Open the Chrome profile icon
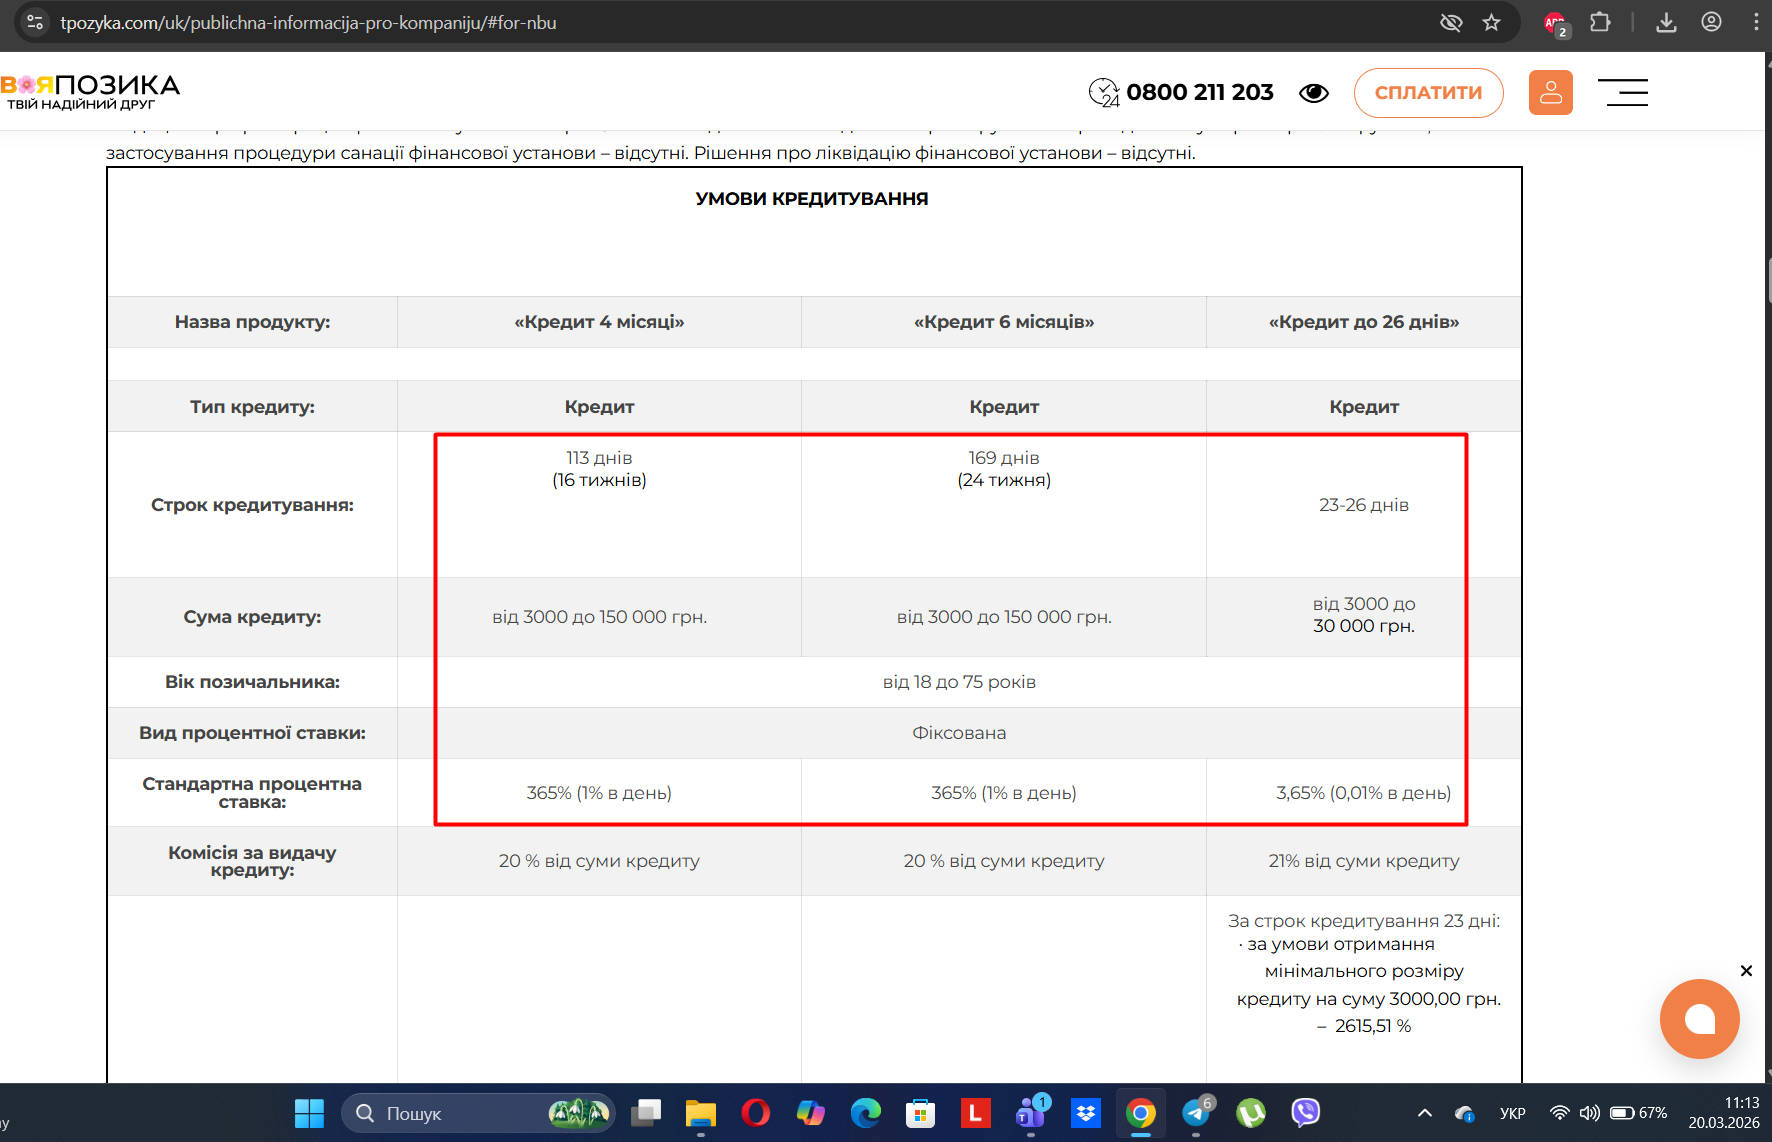The width and height of the screenshot is (1772, 1142). [x=1711, y=22]
